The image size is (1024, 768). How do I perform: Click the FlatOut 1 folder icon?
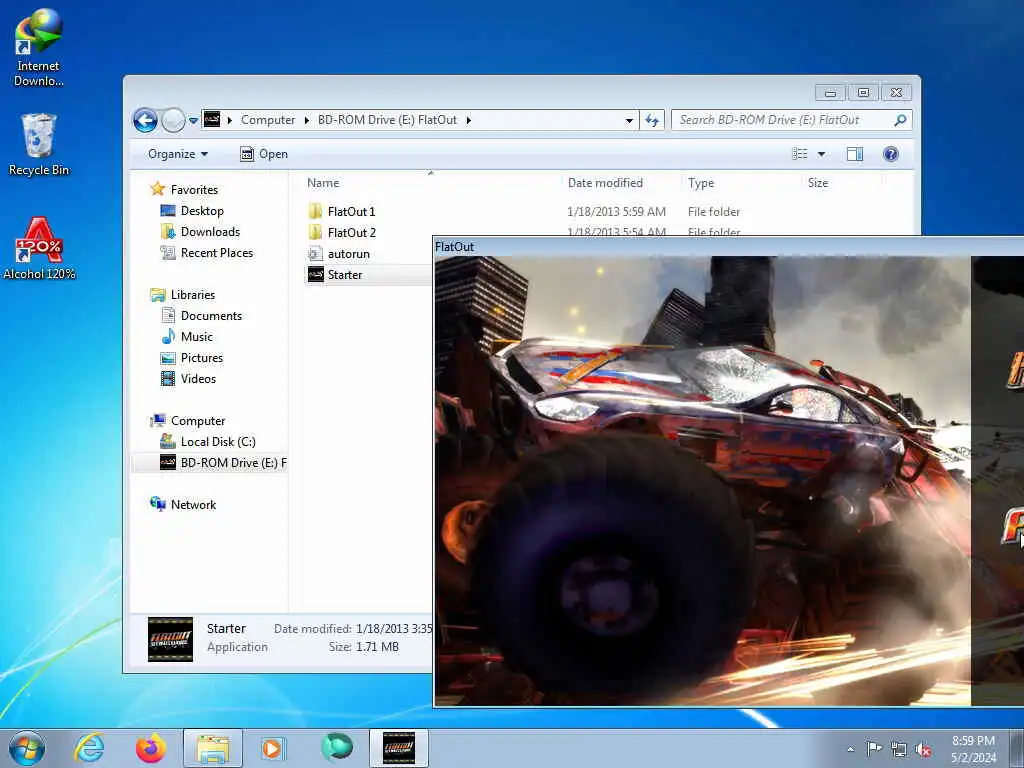point(315,211)
